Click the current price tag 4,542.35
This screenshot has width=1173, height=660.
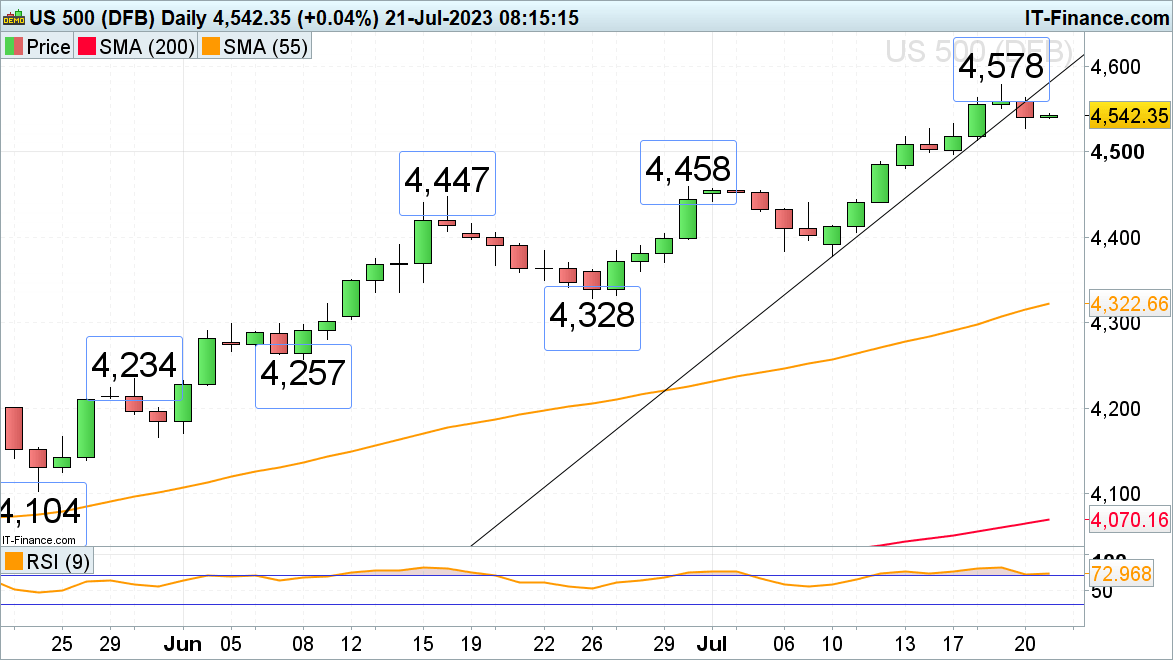1129,116
